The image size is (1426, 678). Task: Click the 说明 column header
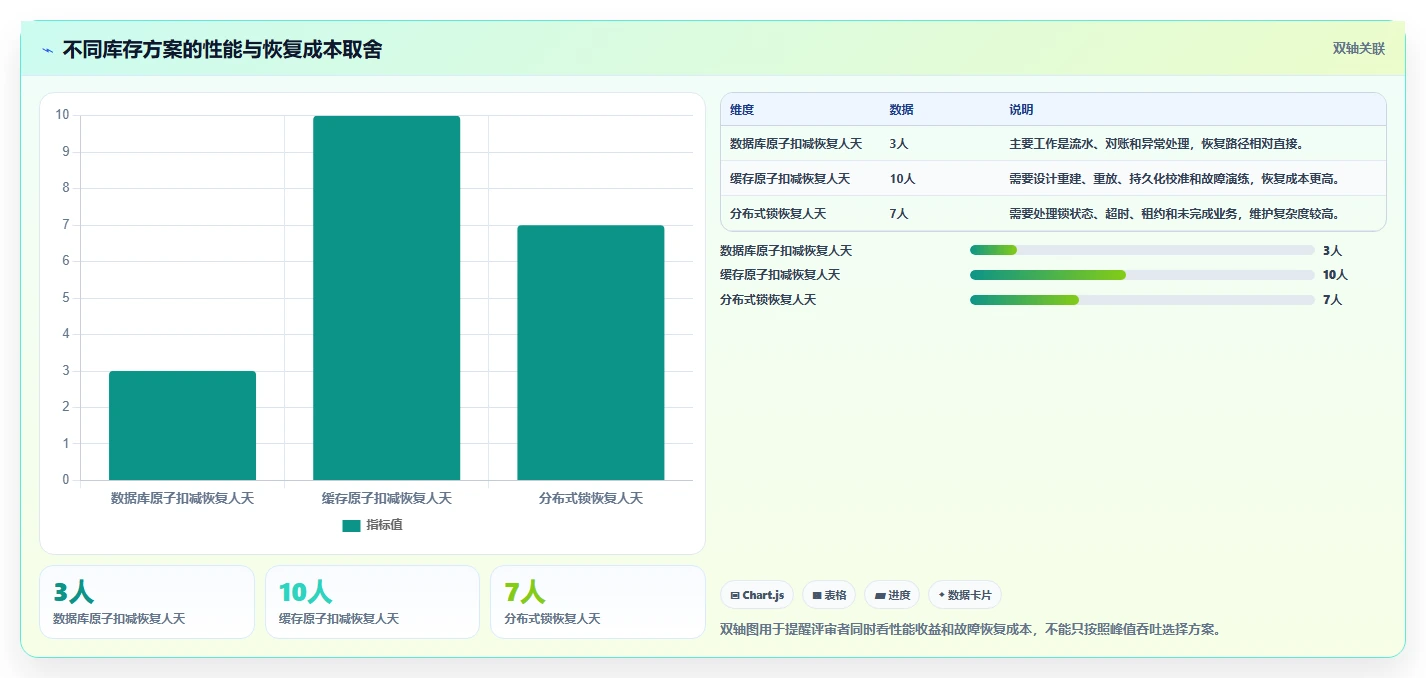pos(1021,109)
